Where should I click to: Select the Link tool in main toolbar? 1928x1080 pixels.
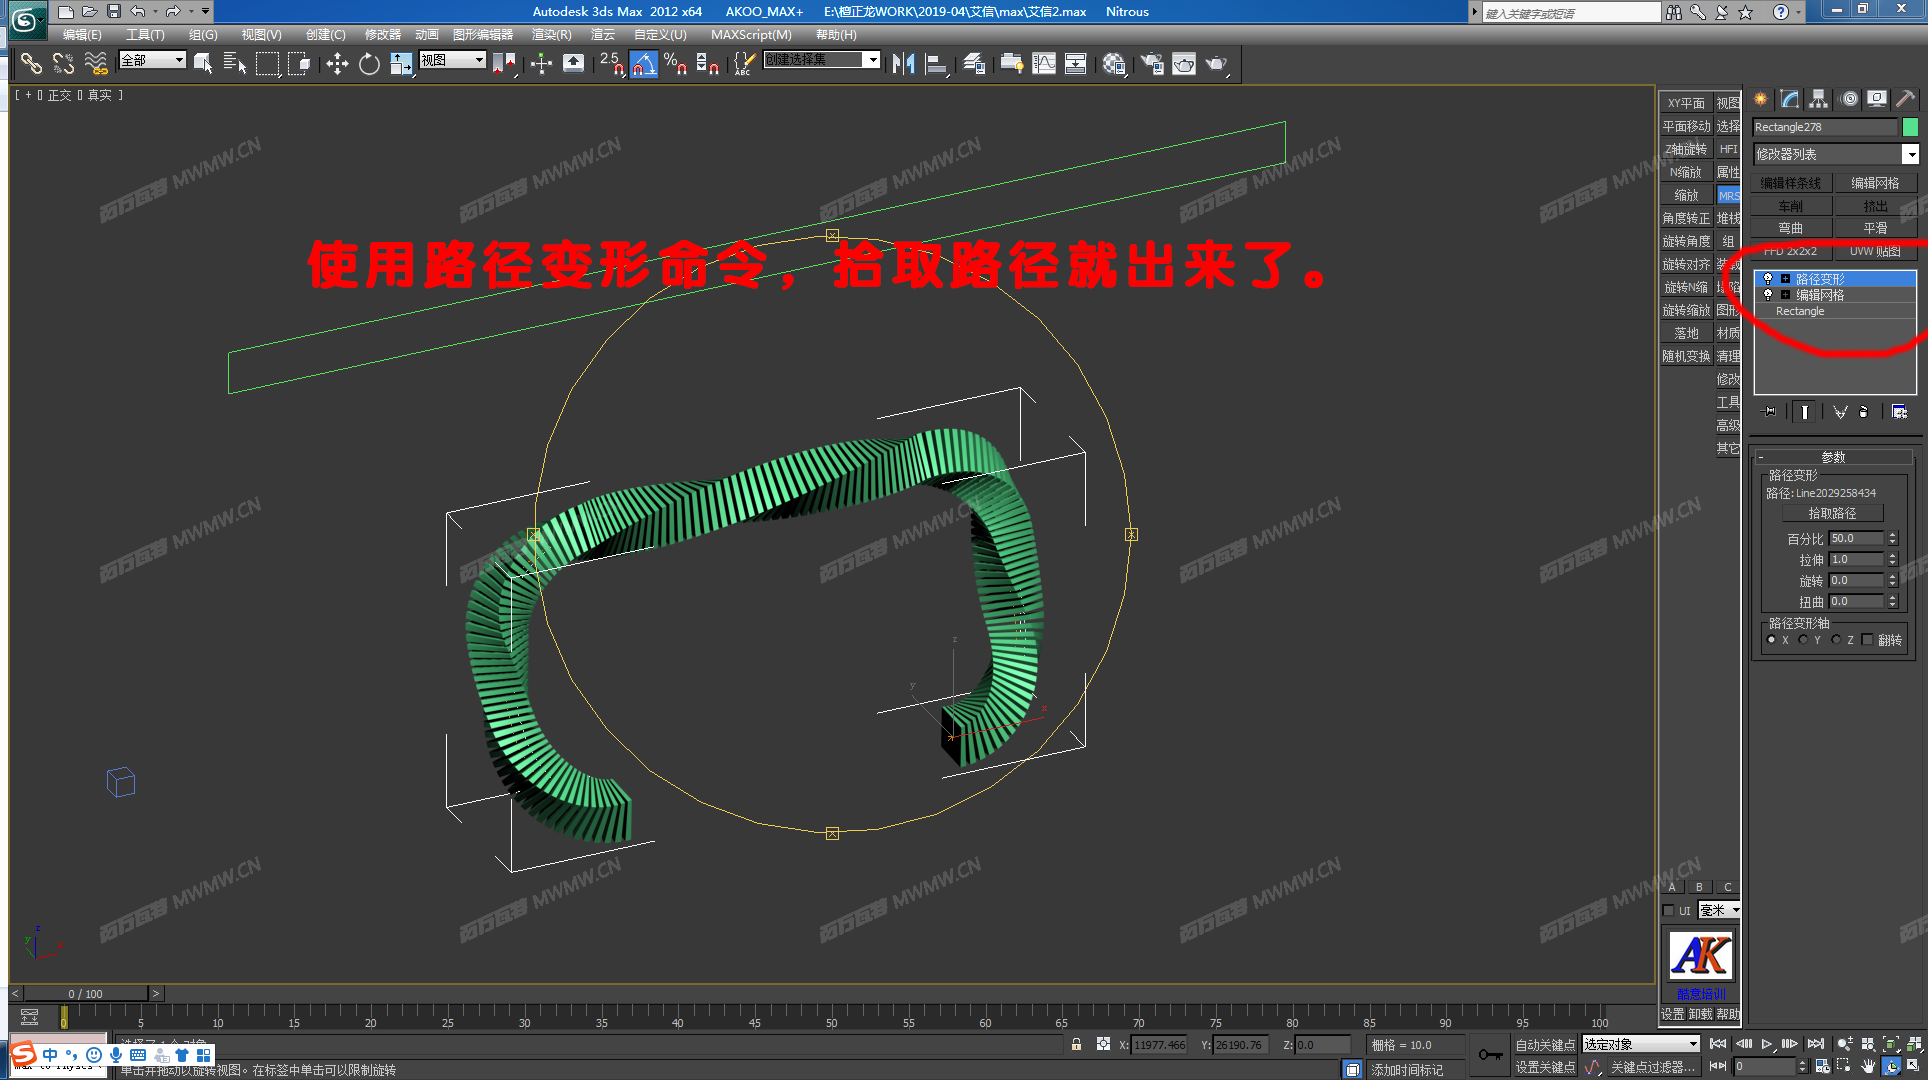[x=31, y=63]
